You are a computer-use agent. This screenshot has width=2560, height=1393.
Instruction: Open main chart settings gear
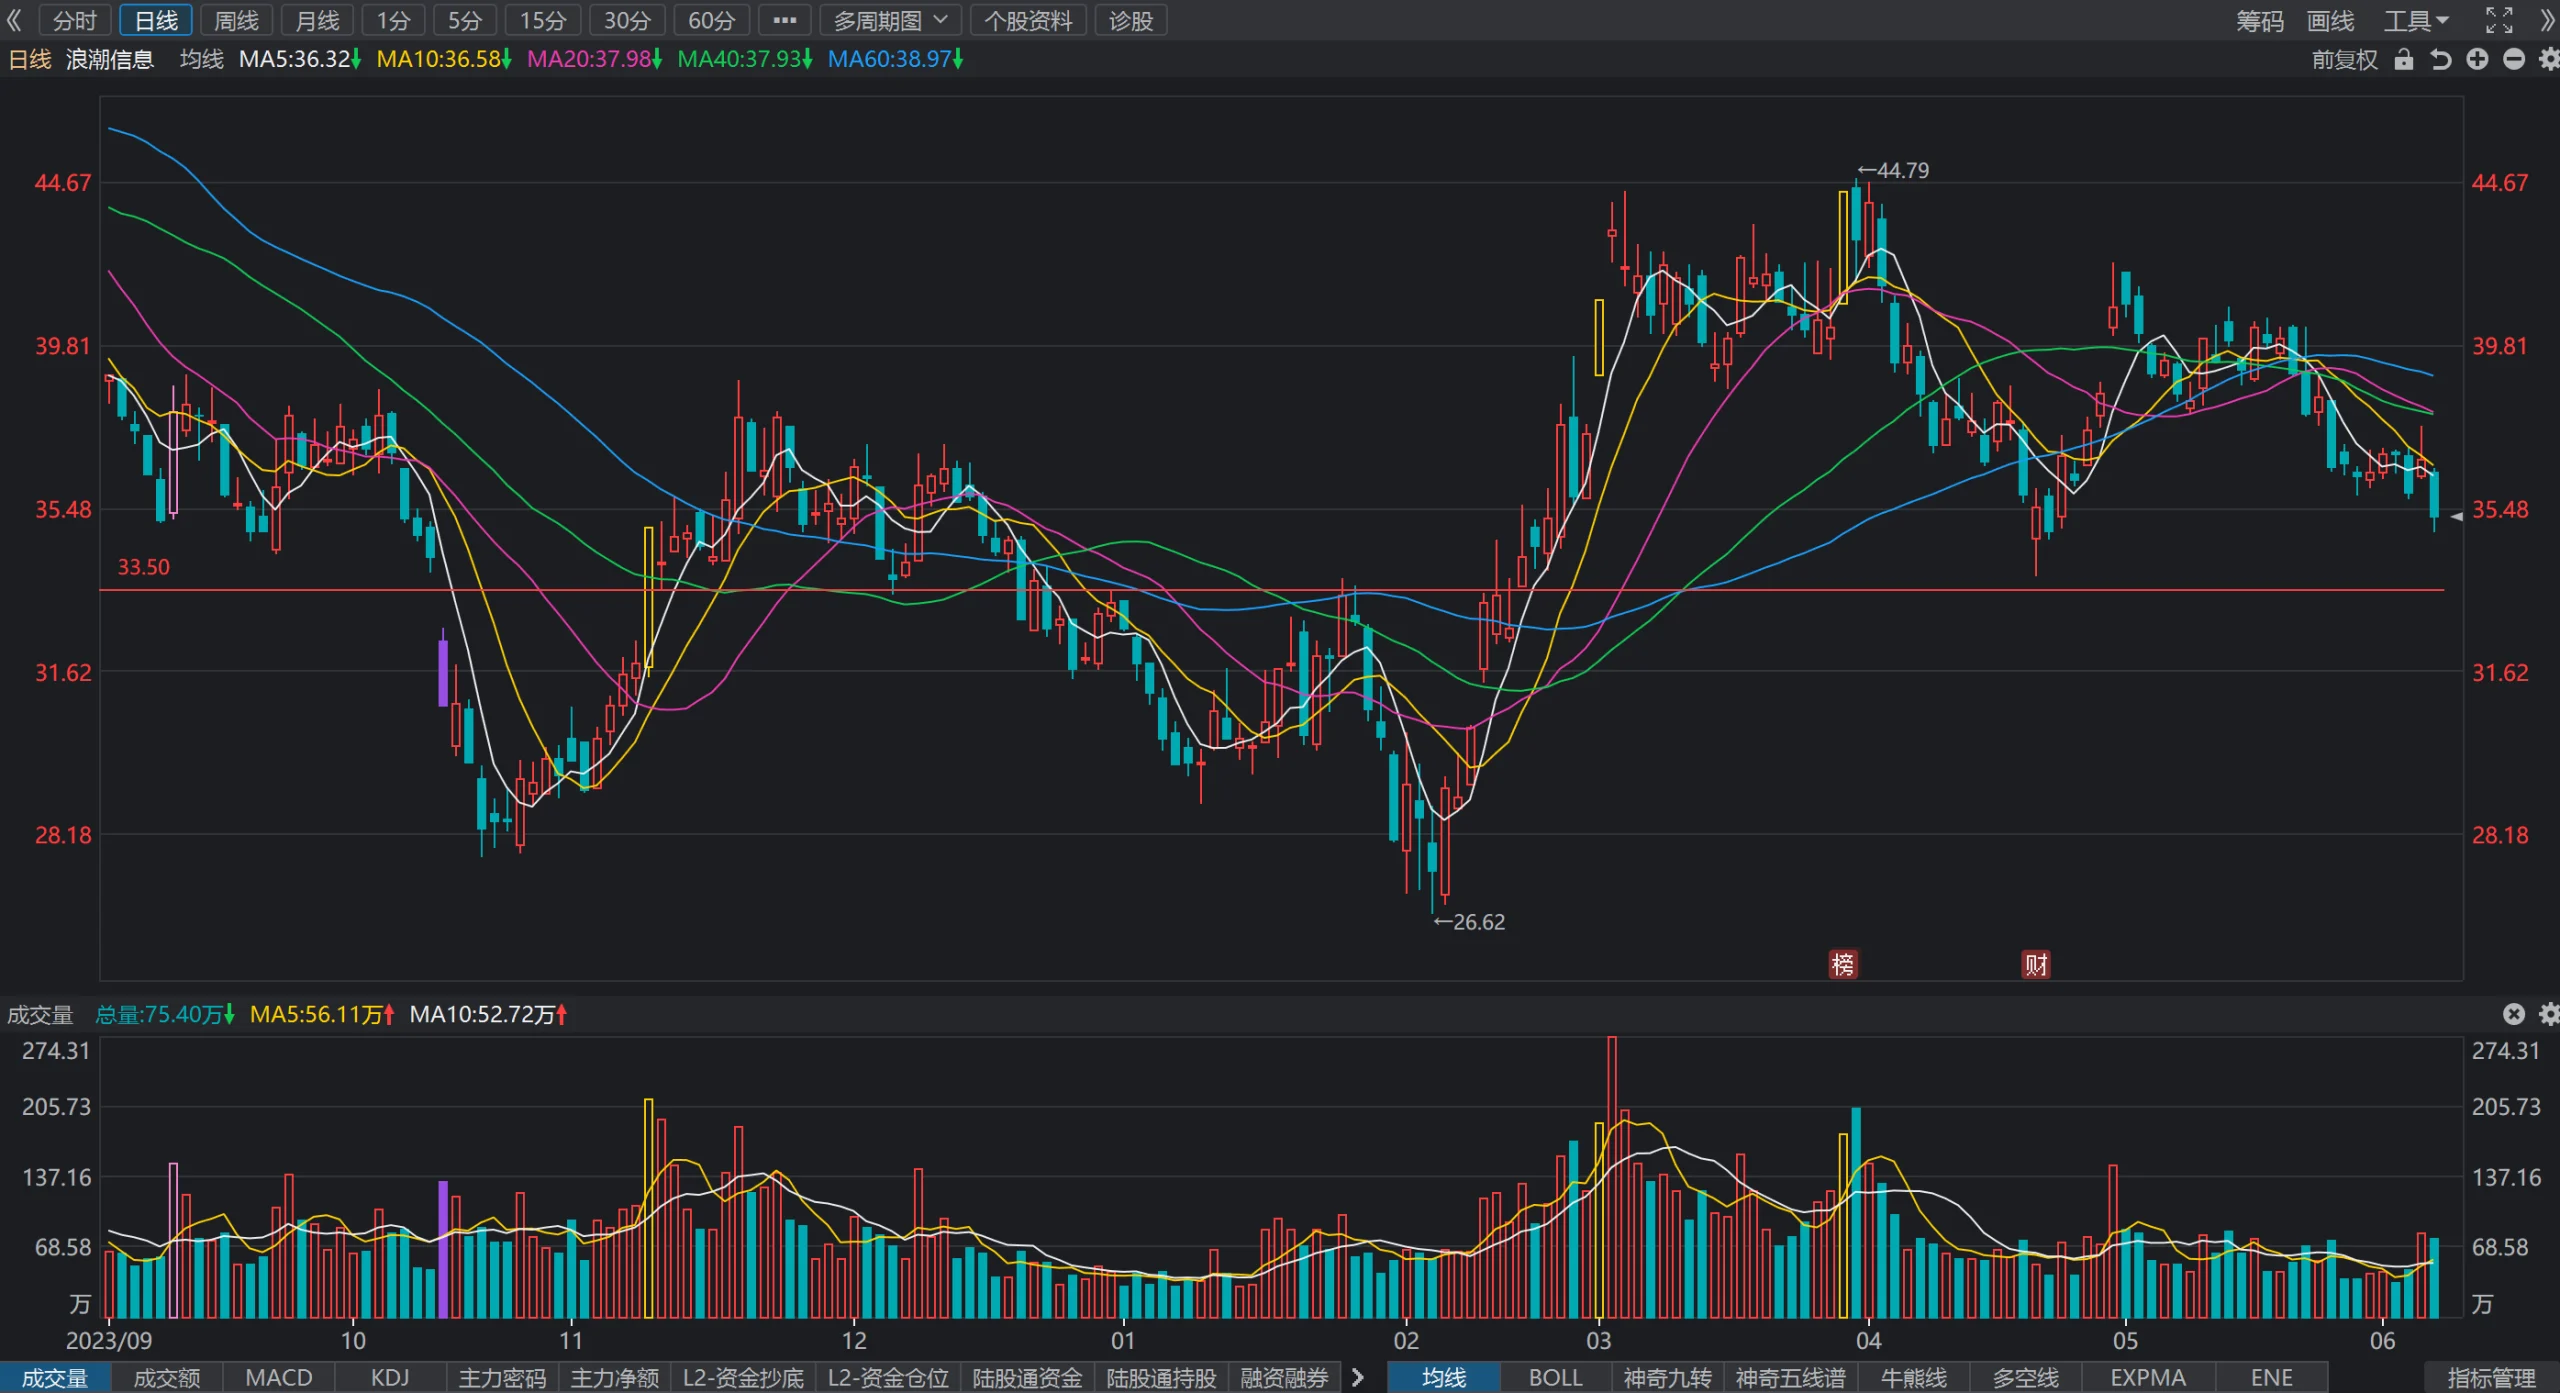[2549, 60]
